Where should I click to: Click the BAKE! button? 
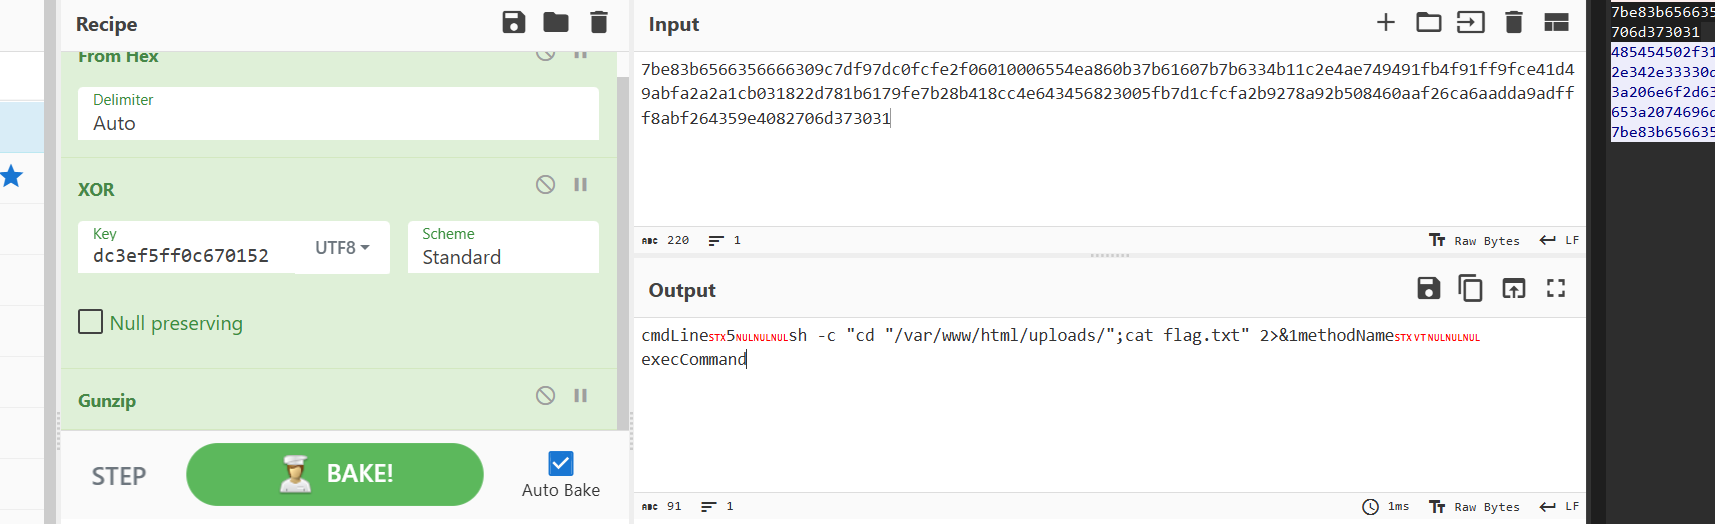coord(335,474)
